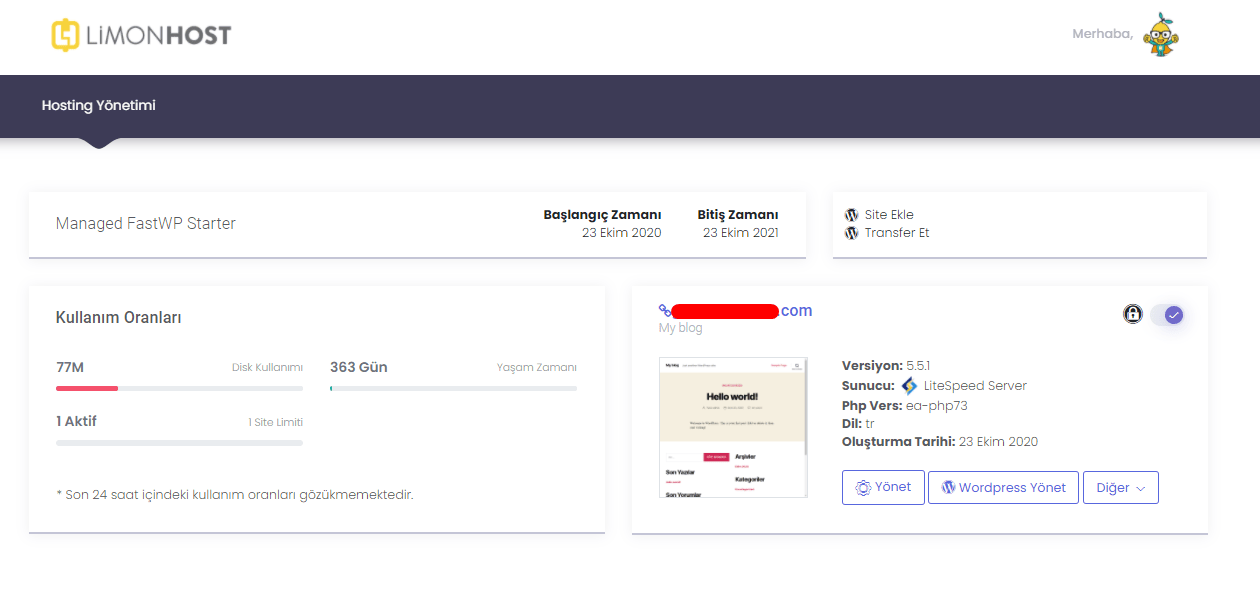Click the 77M disk usage value
The width and height of the screenshot is (1260, 591).
click(70, 367)
